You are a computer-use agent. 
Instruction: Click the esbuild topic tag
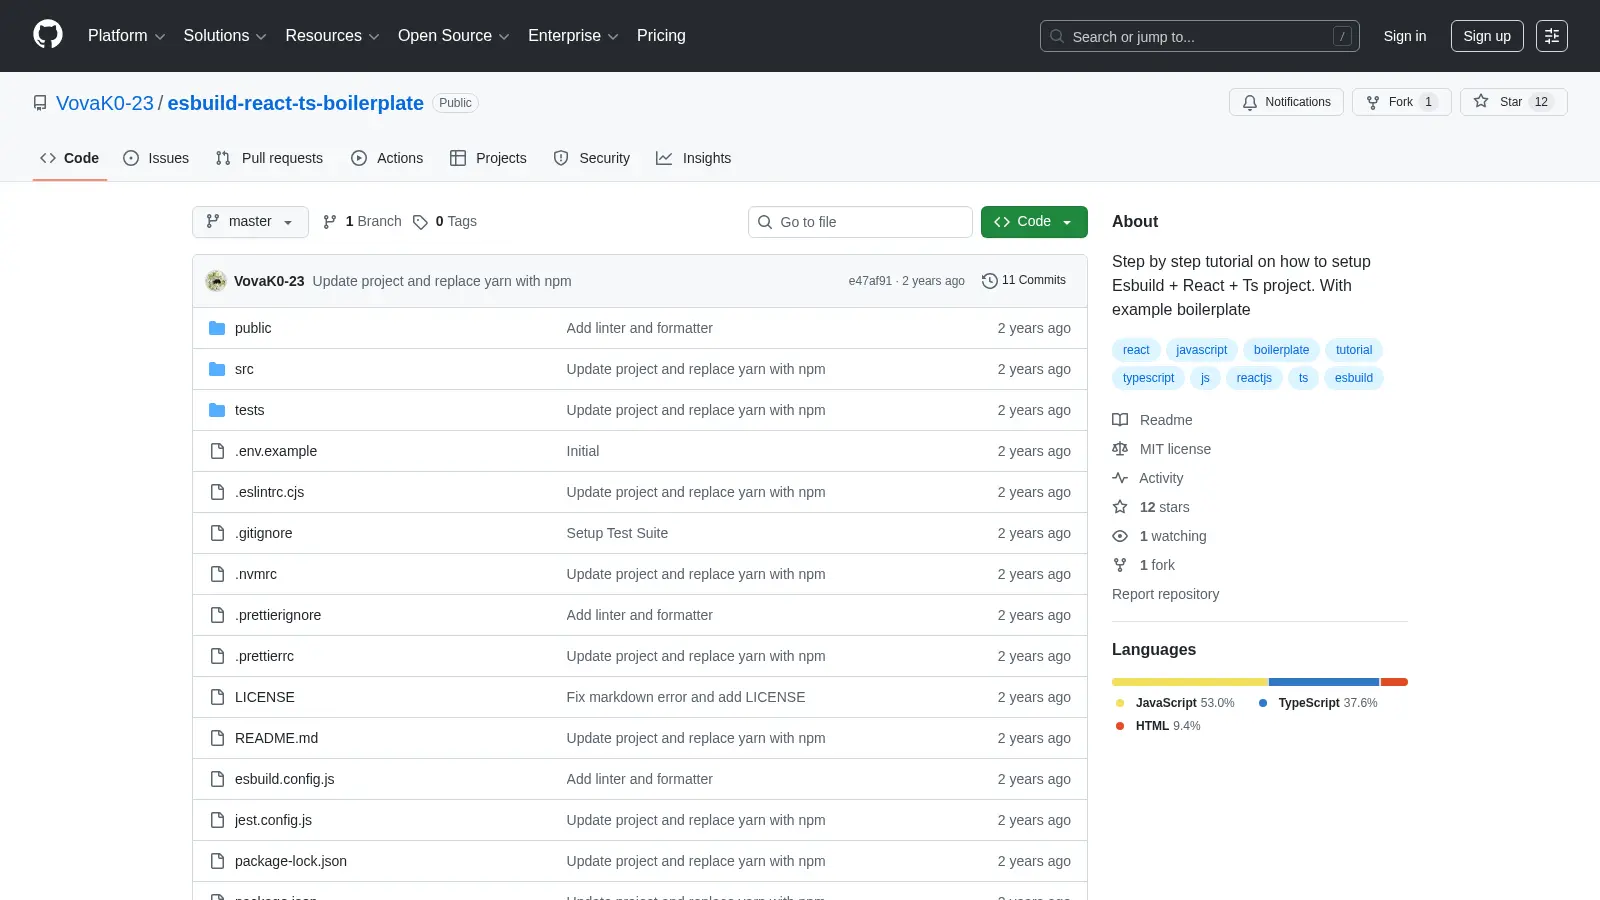[x=1353, y=378]
